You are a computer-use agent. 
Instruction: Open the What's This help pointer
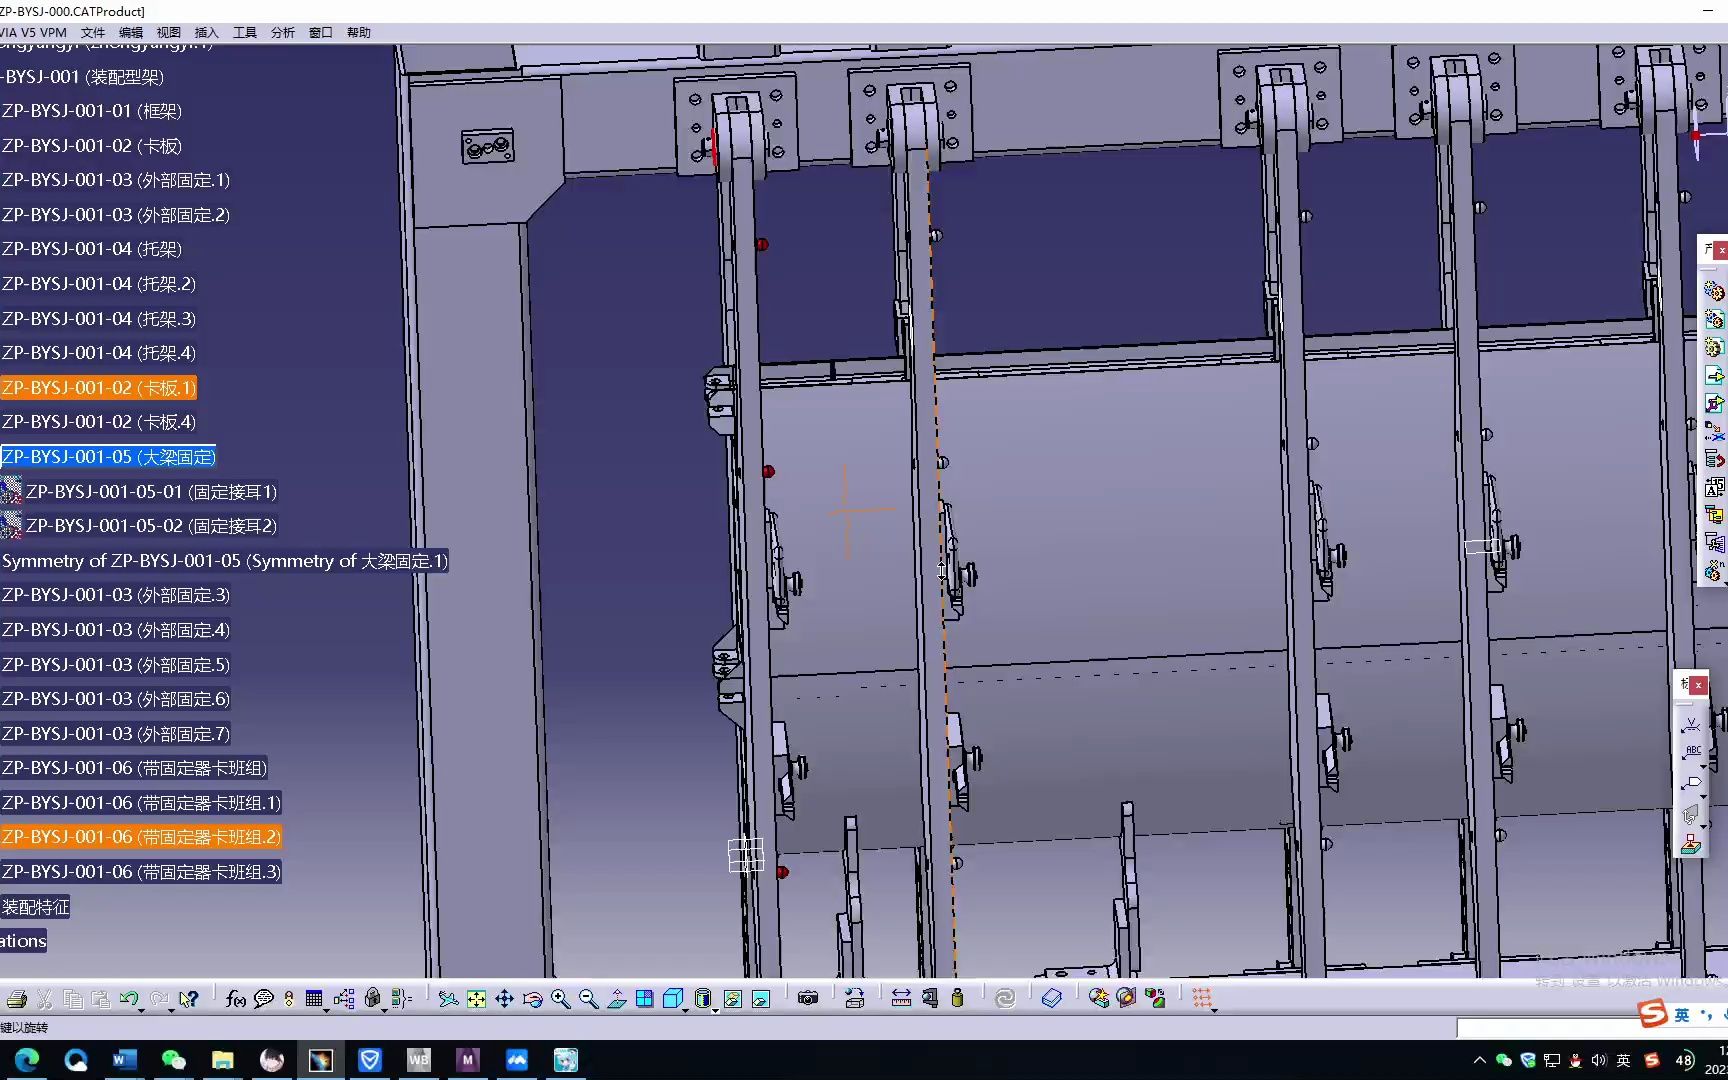click(x=188, y=998)
